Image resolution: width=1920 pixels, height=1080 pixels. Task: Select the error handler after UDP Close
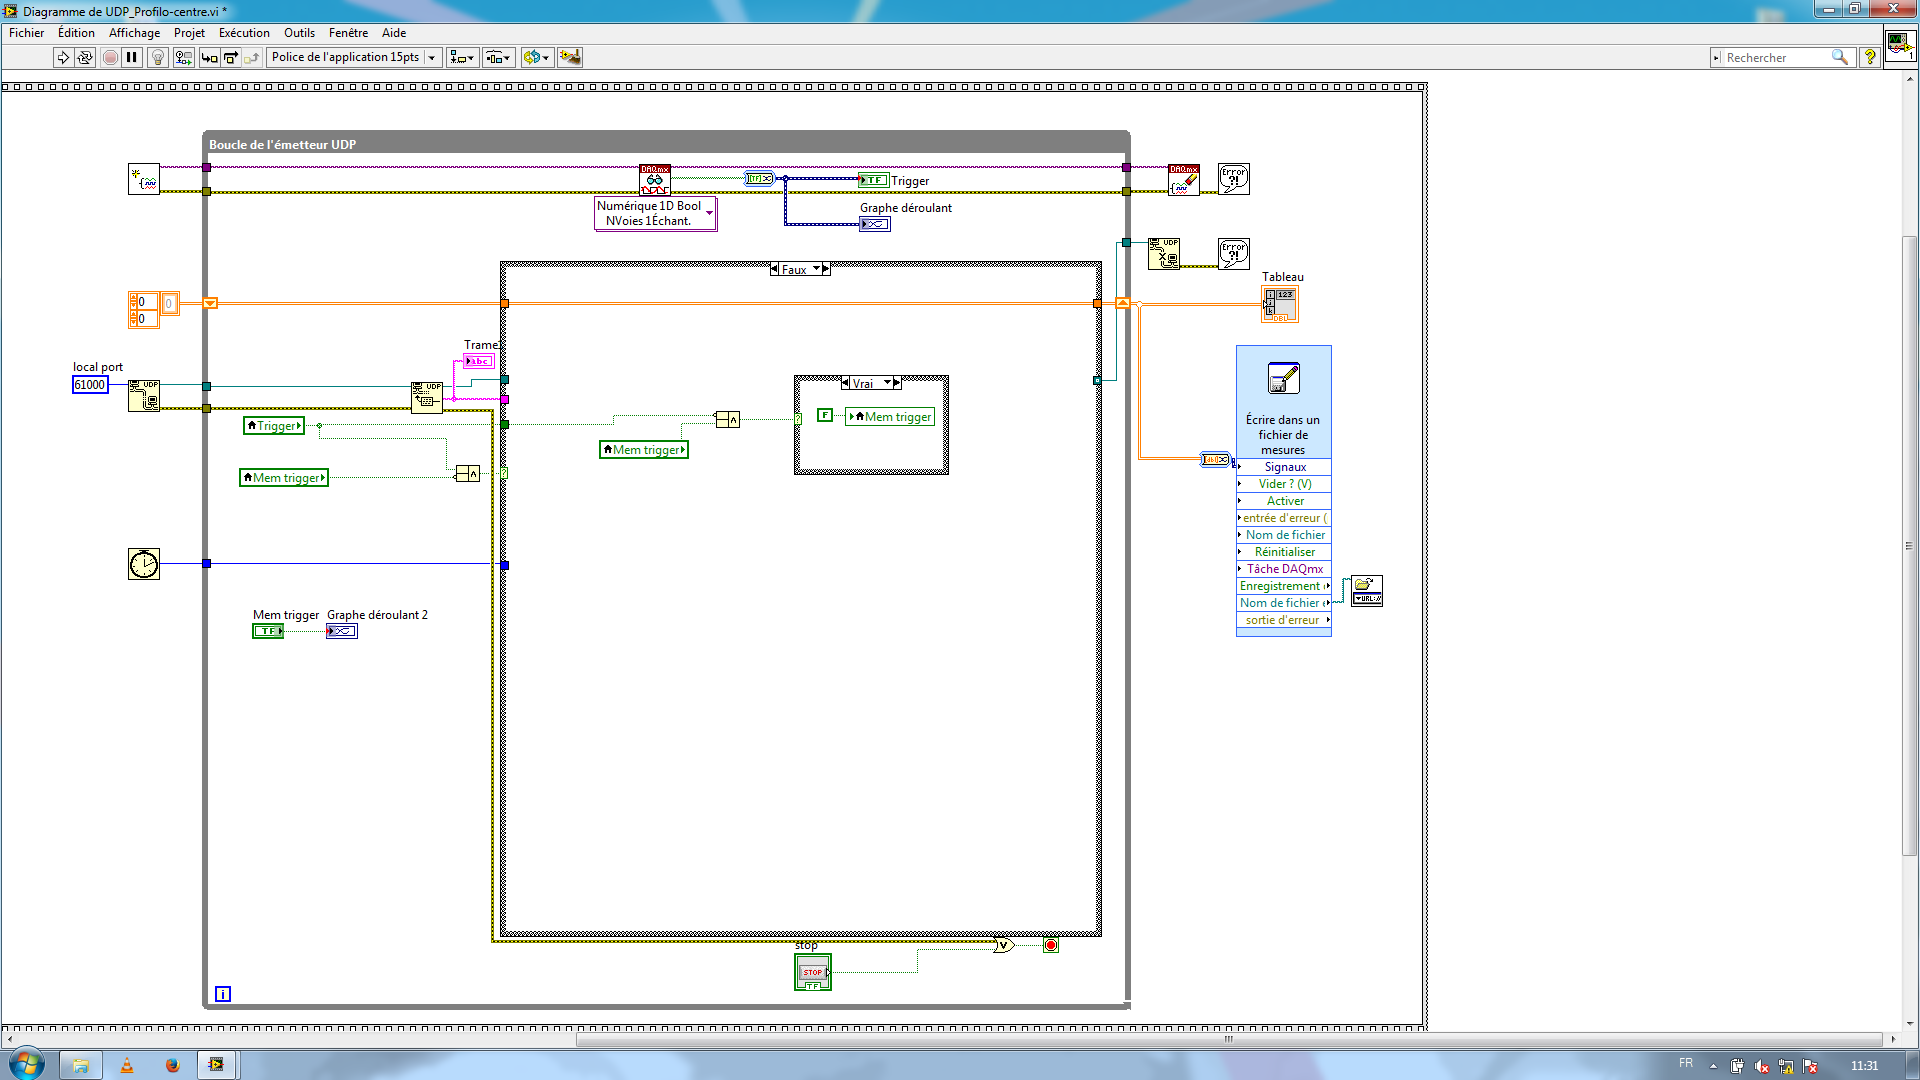click(x=1234, y=254)
